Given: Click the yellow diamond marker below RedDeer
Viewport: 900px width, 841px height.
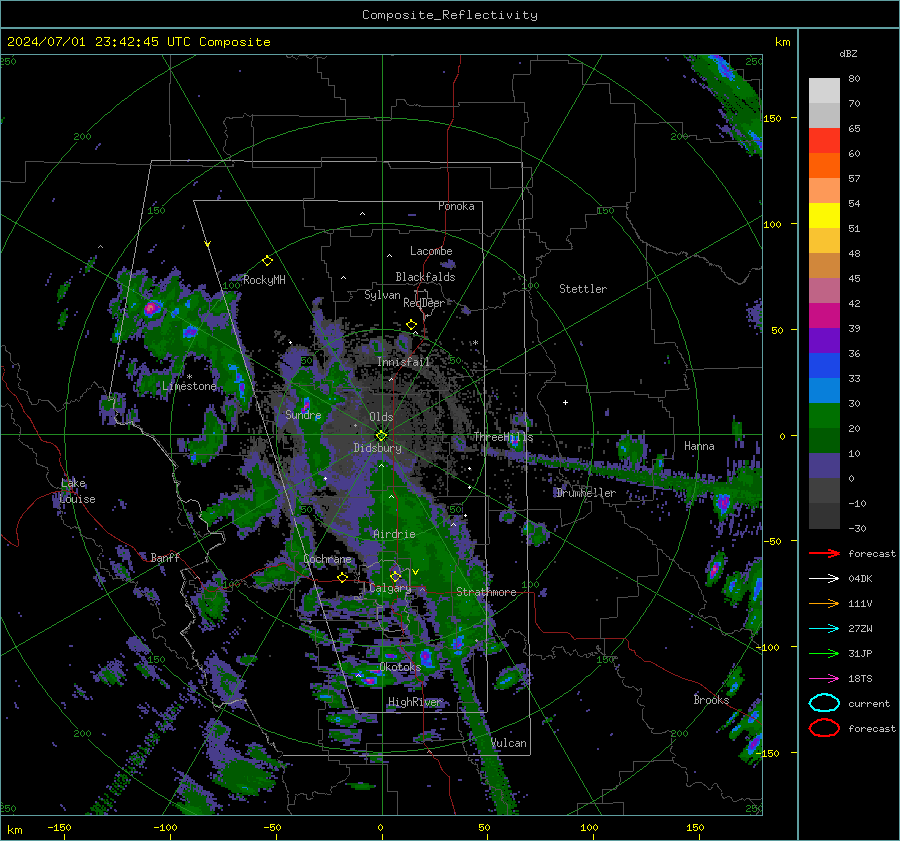Looking at the screenshot, I should (x=411, y=325).
